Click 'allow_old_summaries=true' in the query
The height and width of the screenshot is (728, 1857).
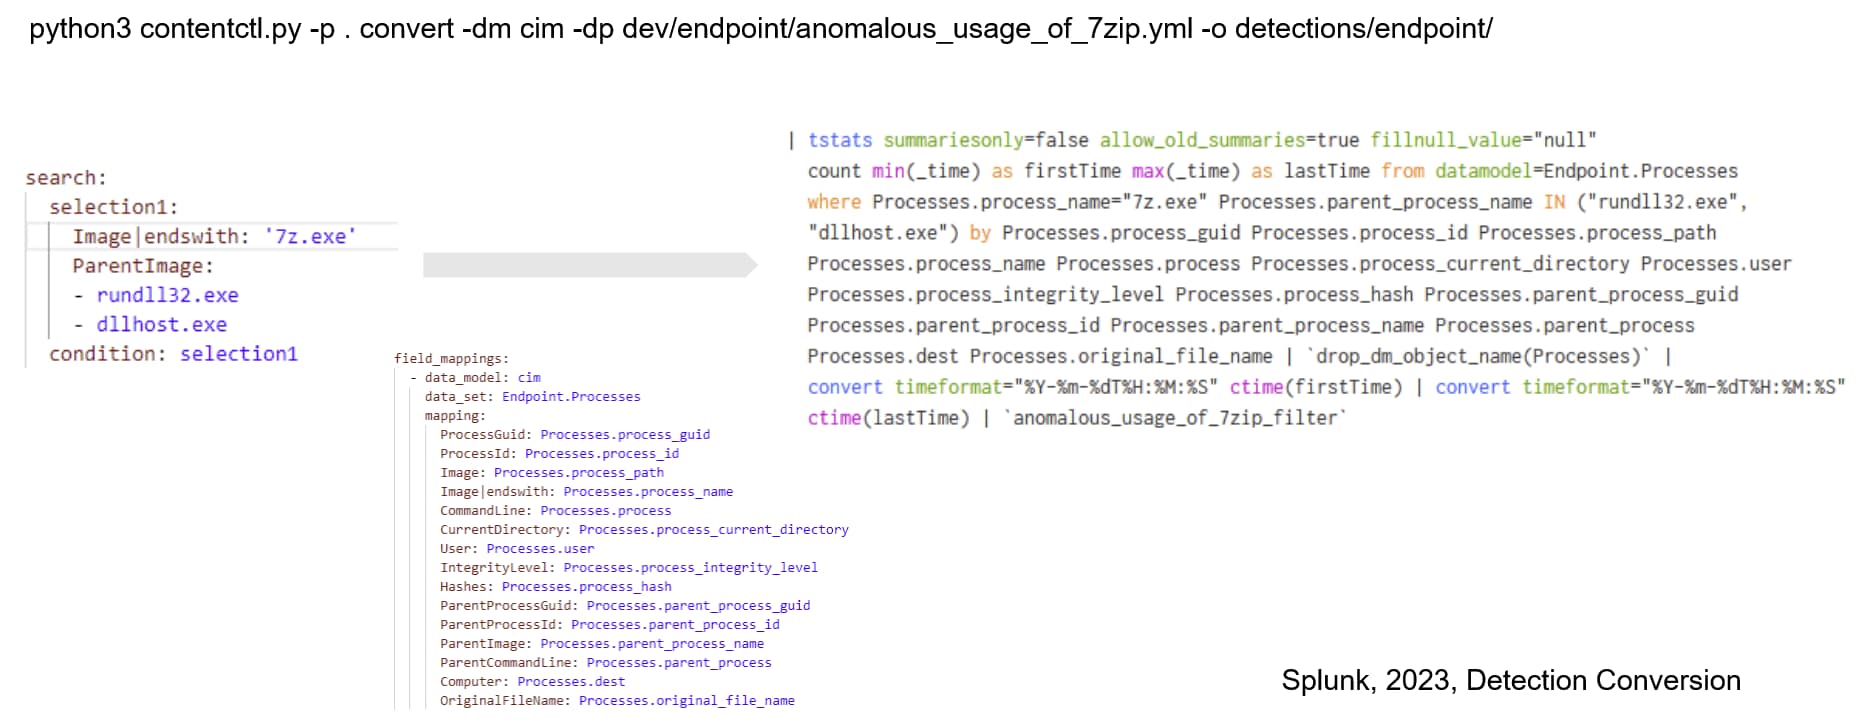(1229, 141)
